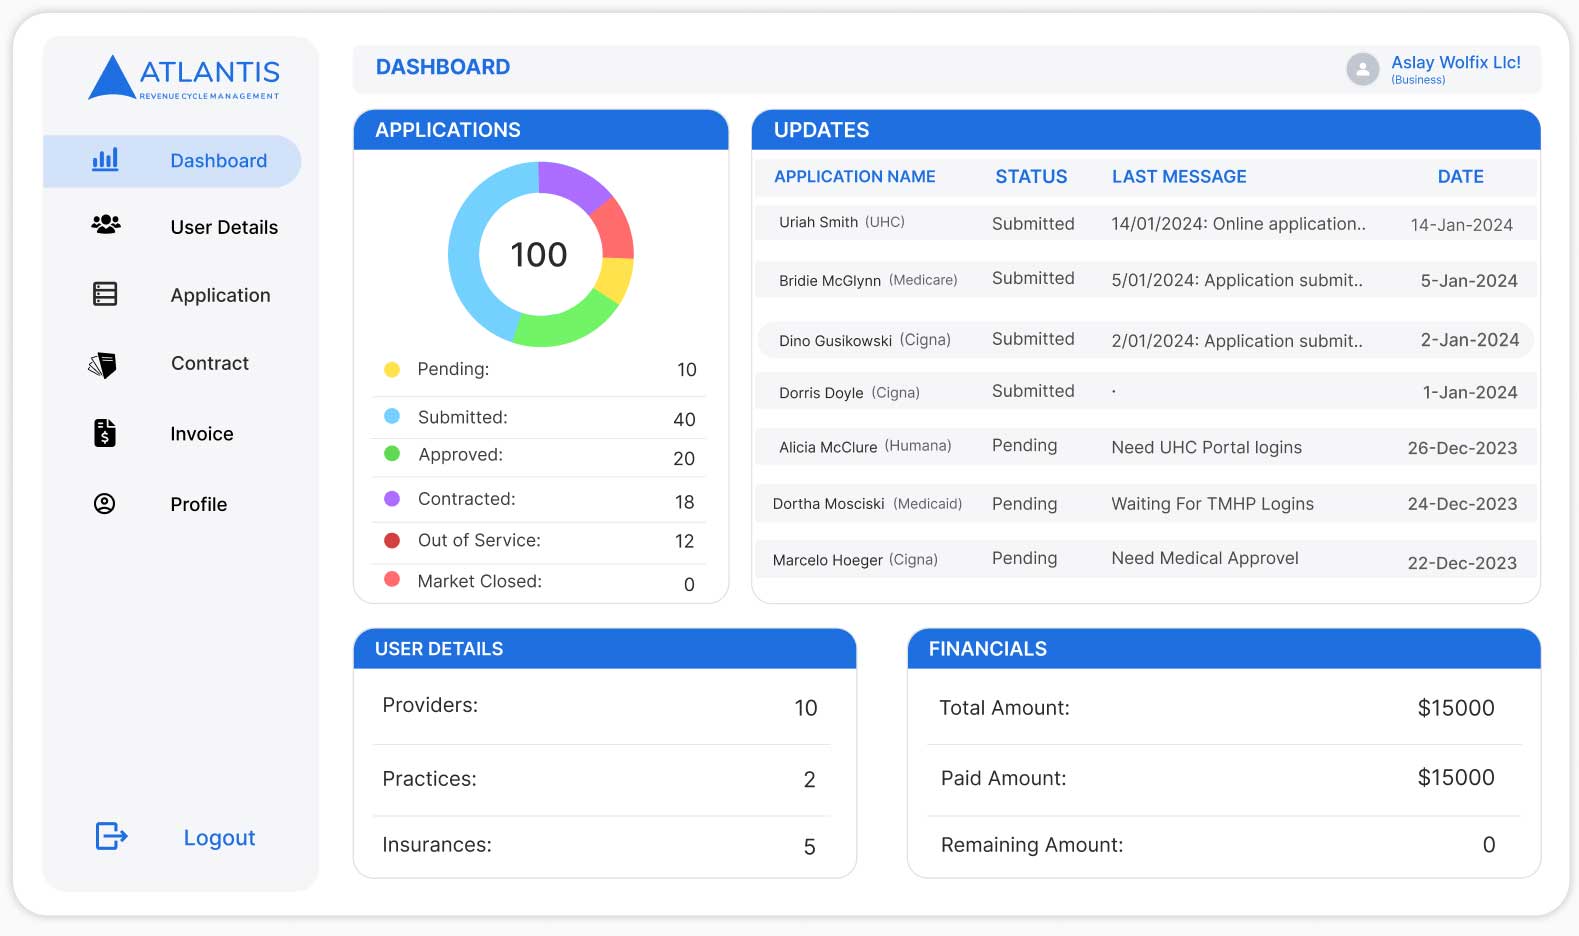Click the User Details people icon
The image size is (1579, 936).
point(105,225)
